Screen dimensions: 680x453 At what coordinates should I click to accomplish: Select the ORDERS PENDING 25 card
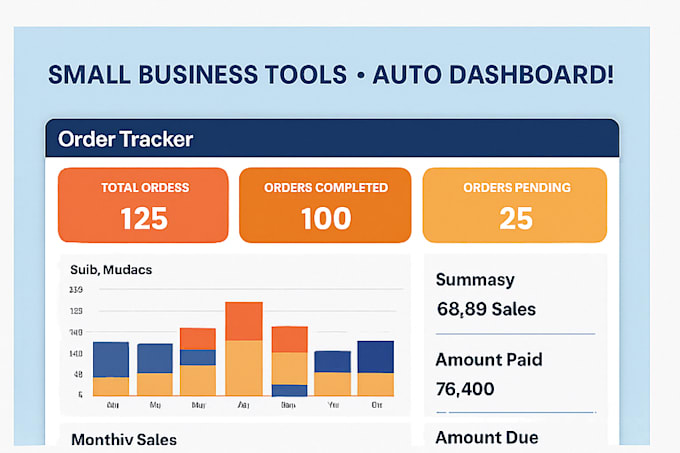tap(515, 205)
